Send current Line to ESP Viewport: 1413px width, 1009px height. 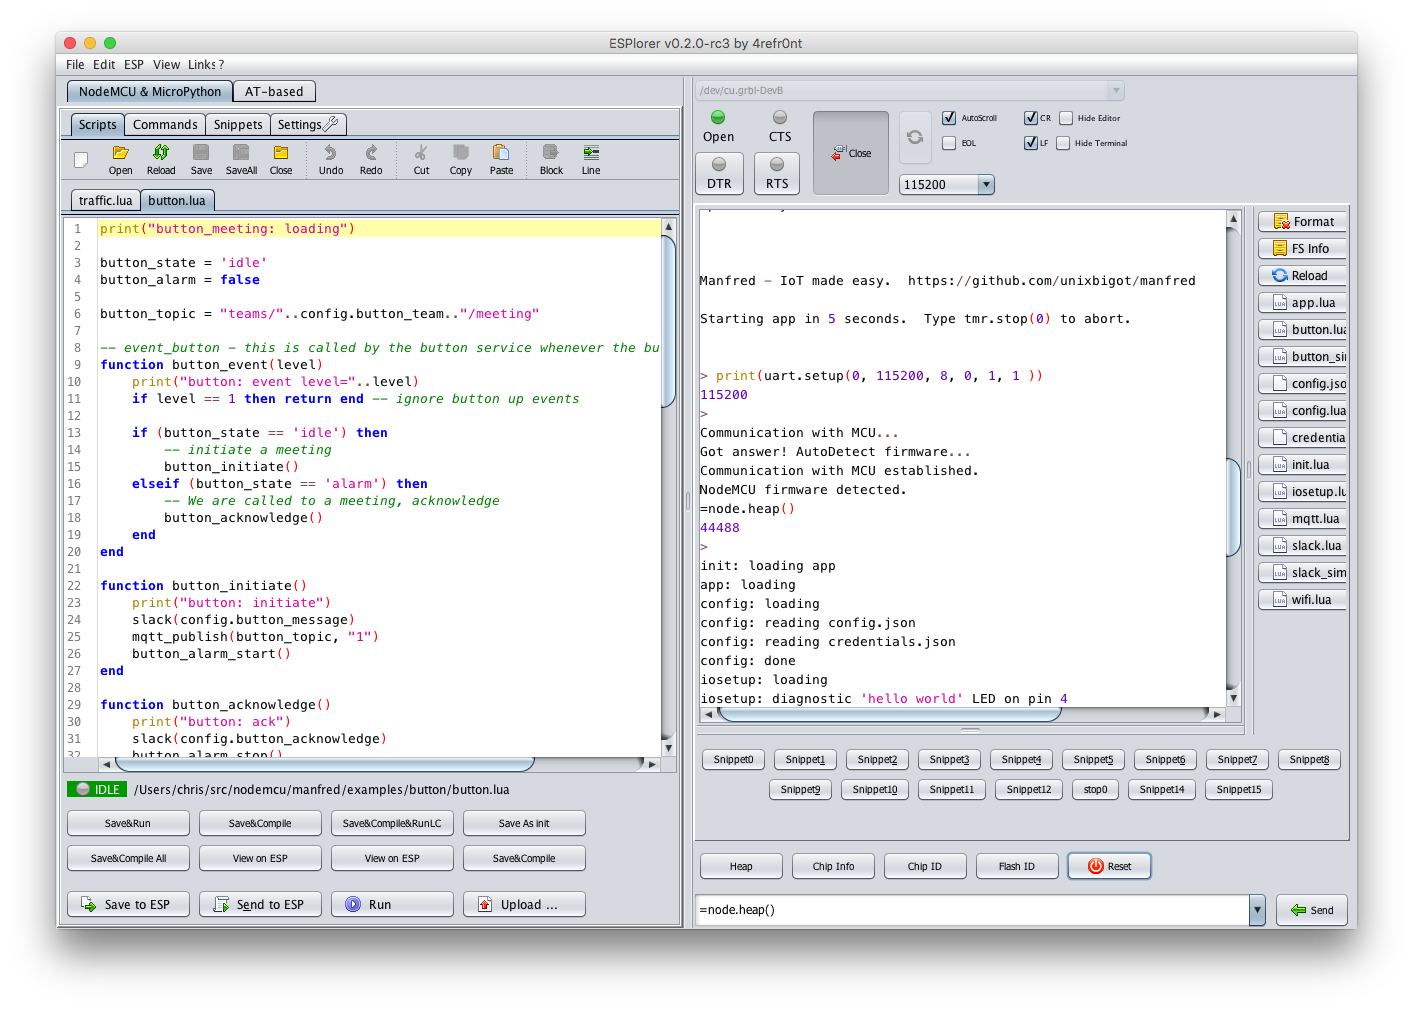591,159
